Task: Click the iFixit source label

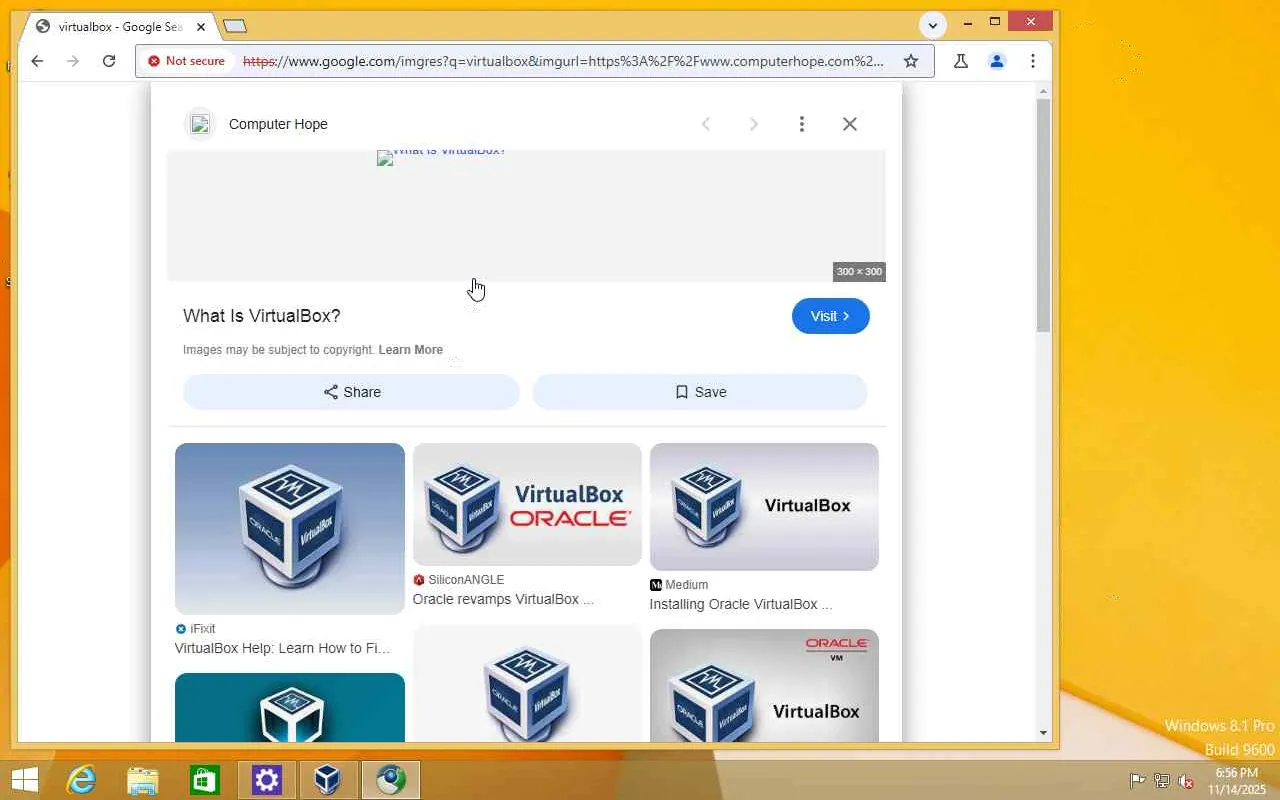Action: [203, 629]
